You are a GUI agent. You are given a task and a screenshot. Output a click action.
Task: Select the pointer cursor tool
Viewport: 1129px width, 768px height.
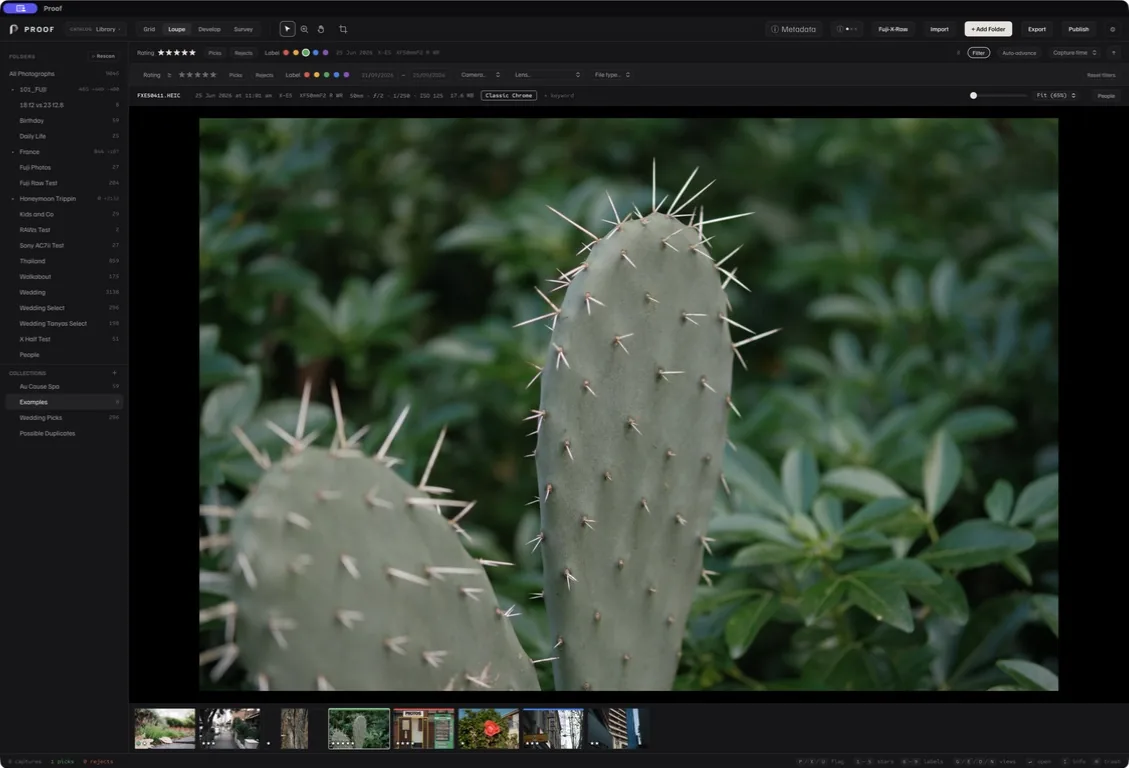(x=287, y=30)
